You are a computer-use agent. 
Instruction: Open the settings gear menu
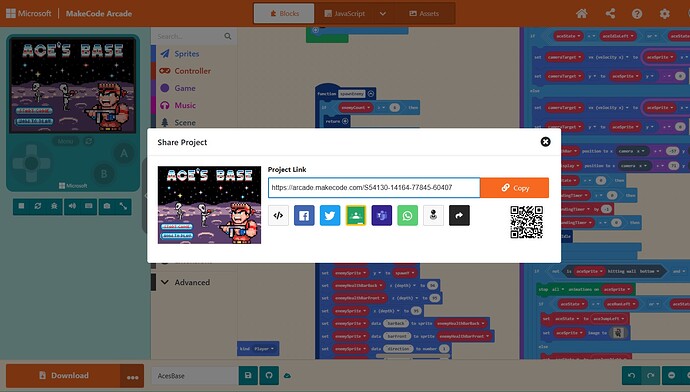coord(664,14)
